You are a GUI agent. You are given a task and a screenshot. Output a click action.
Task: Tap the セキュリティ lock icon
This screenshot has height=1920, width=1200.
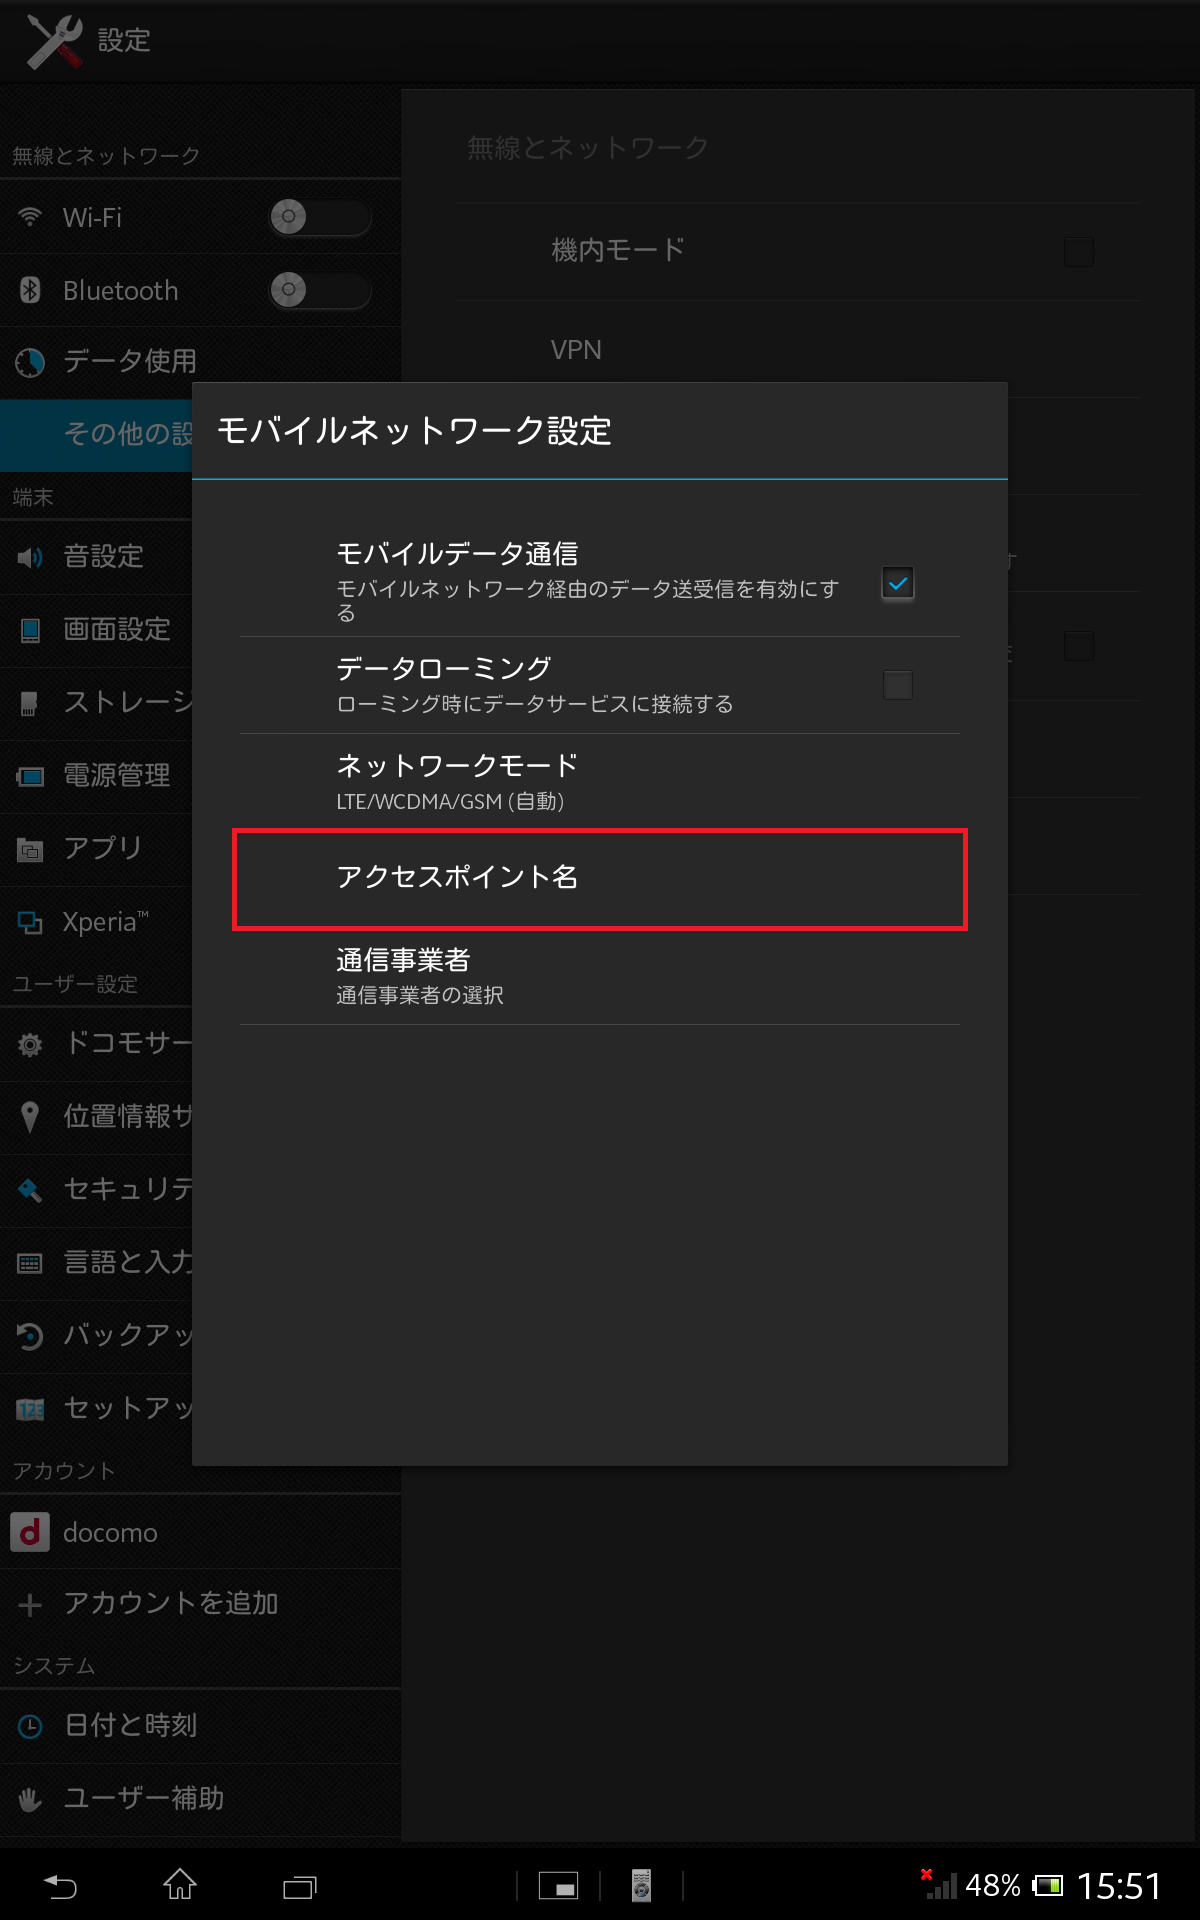(30, 1190)
